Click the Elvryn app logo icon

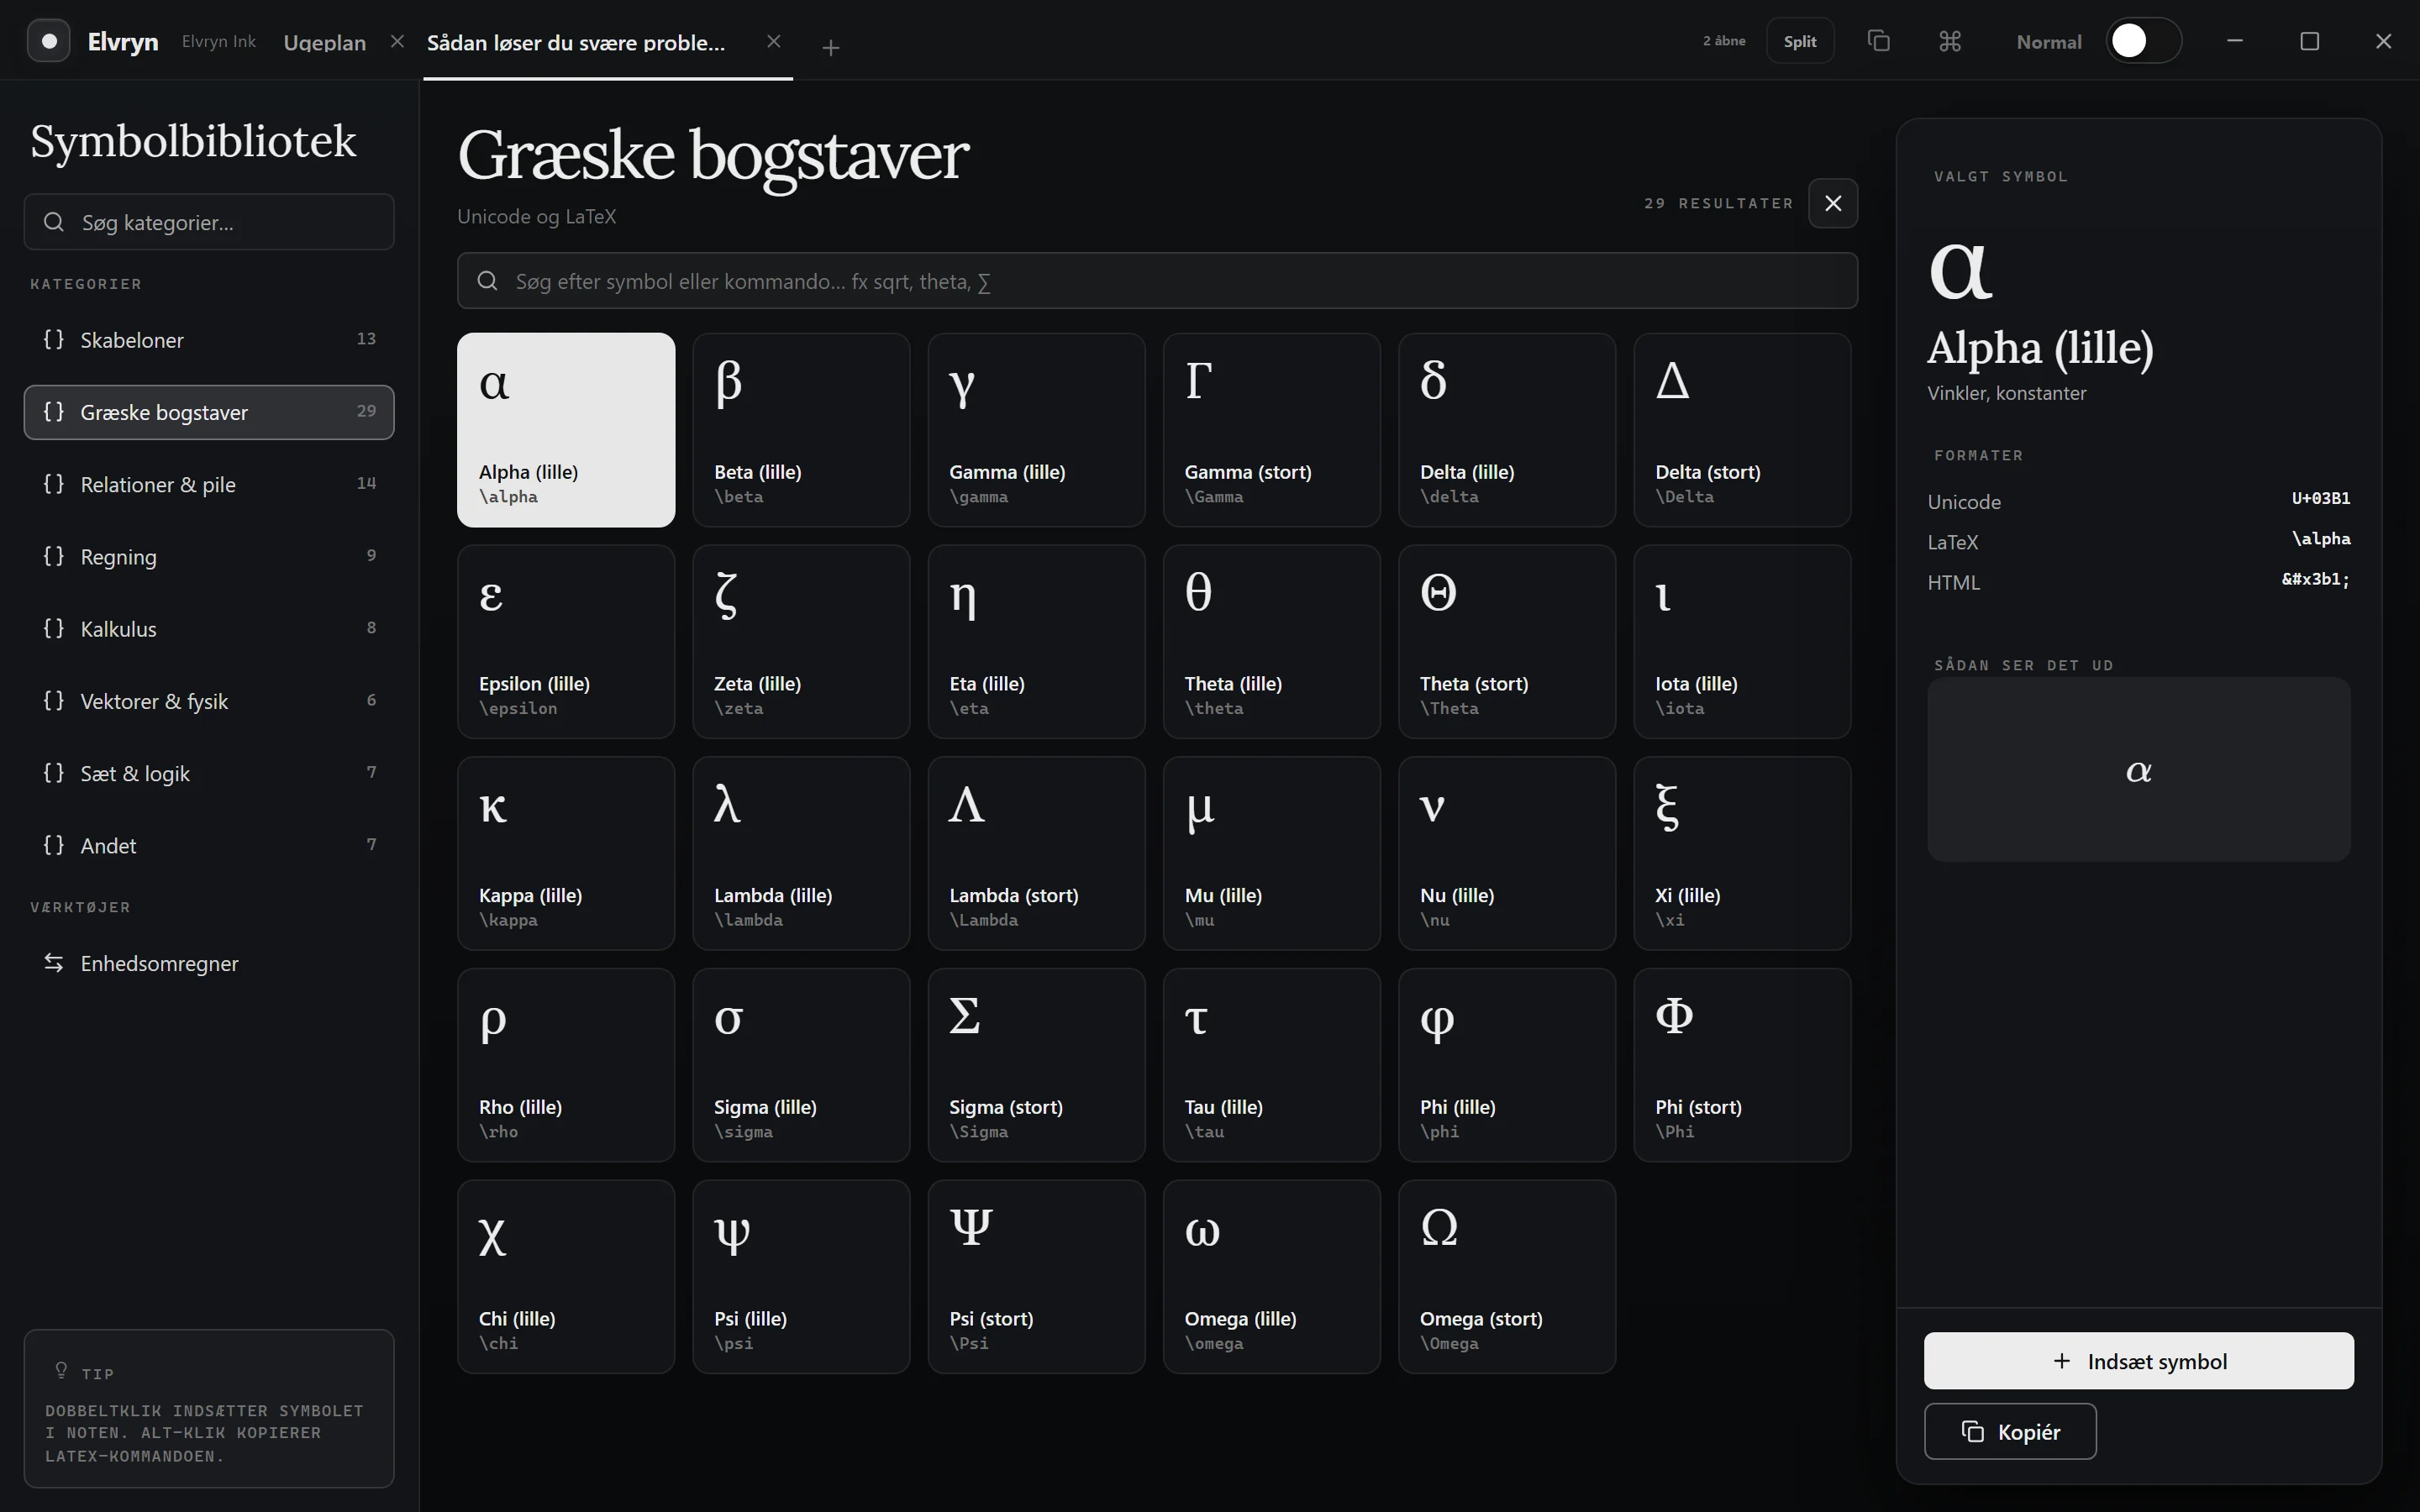(x=48, y=41)
